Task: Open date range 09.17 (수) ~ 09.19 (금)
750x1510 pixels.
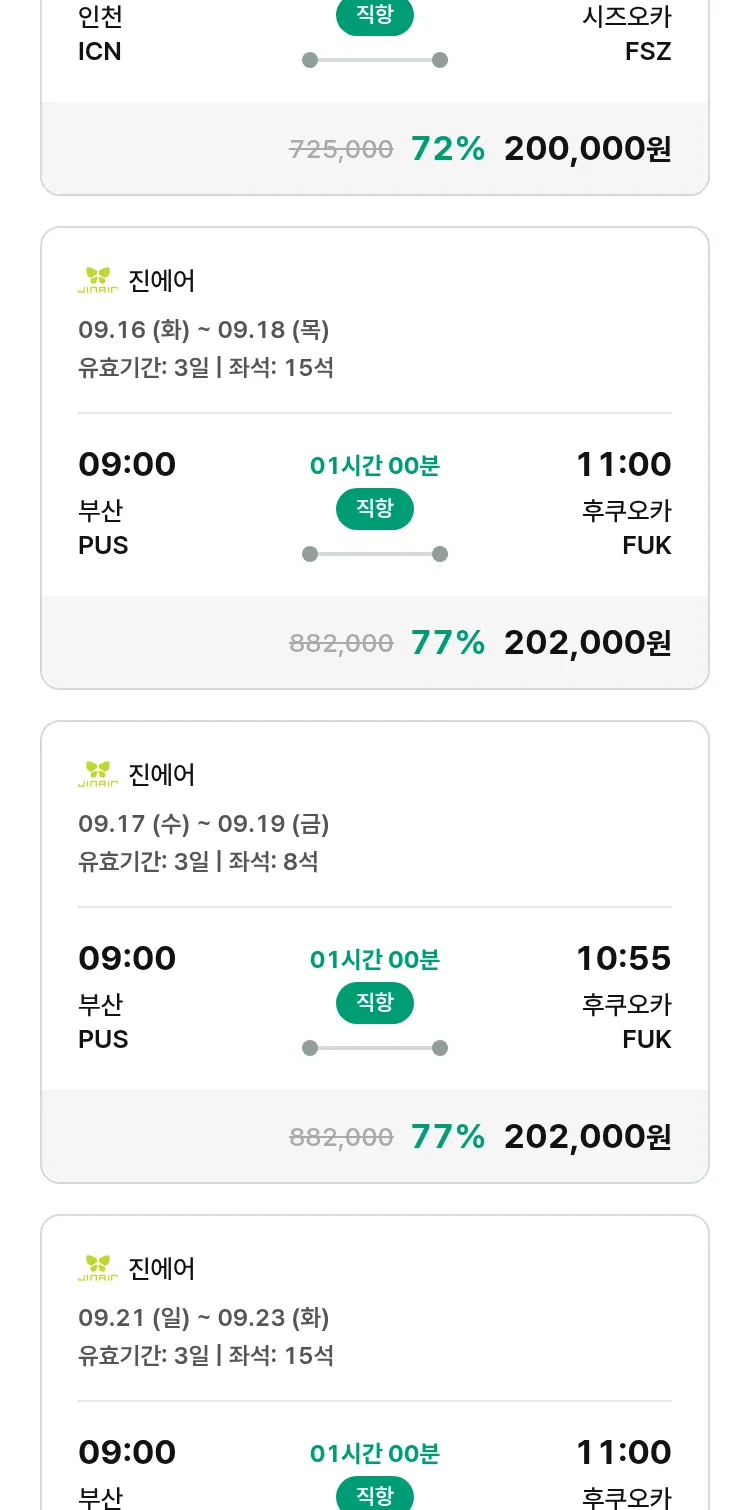Action: 204,824
